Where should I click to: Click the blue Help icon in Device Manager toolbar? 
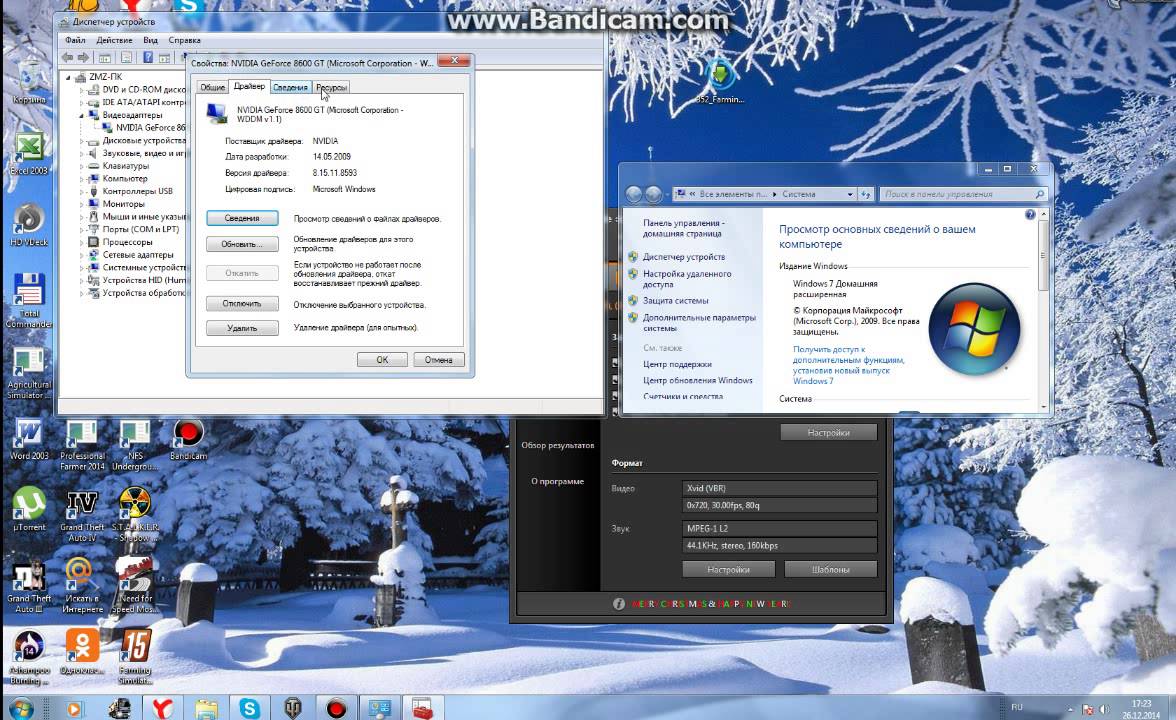coord(148,58)
